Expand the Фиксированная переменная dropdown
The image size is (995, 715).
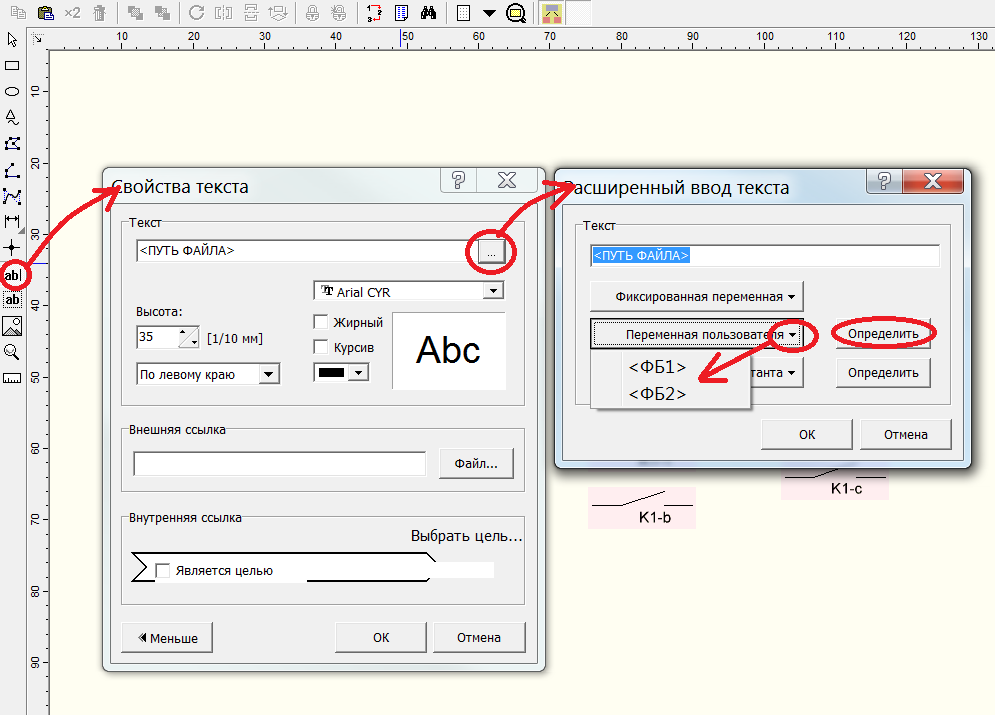pos(697,296)
